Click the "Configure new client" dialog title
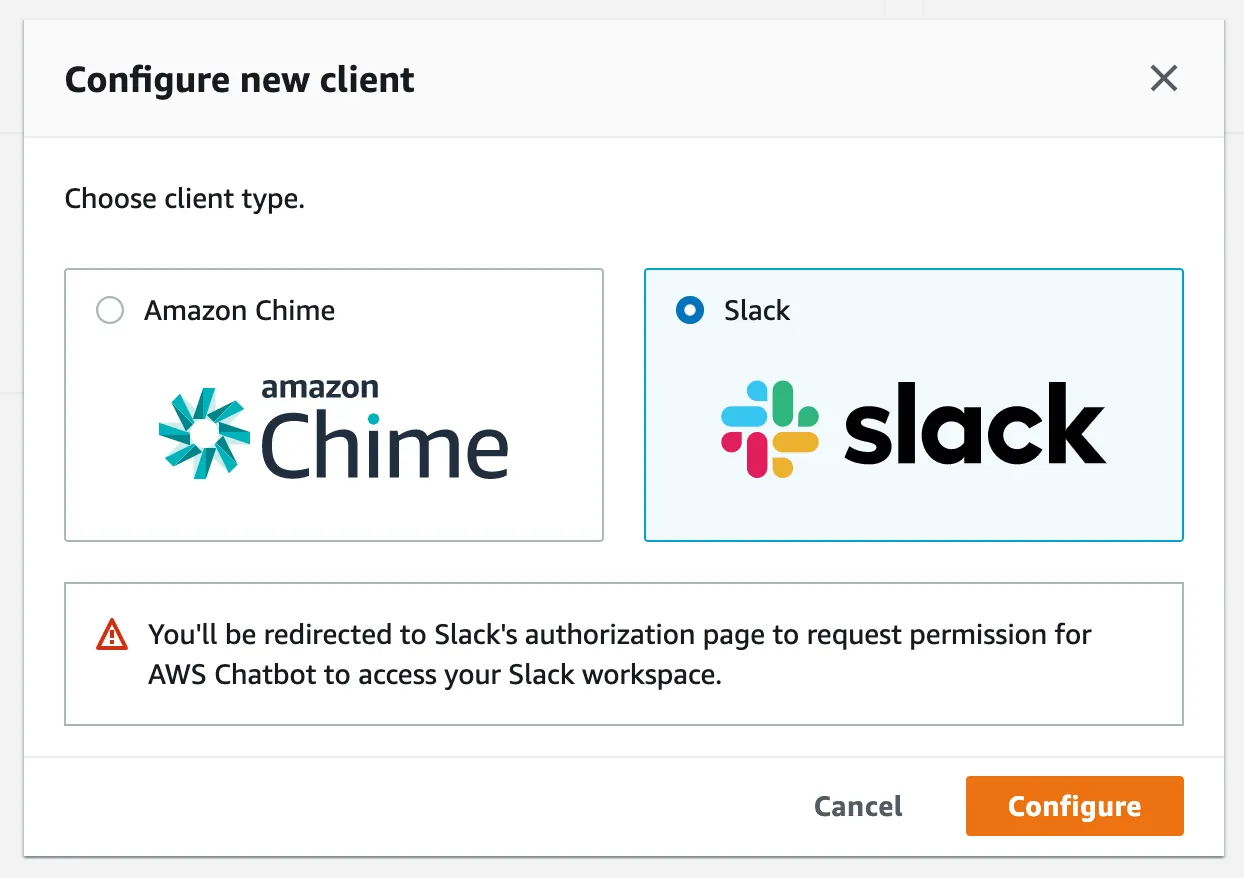The image size is (1244, 878). click(239, 79)
